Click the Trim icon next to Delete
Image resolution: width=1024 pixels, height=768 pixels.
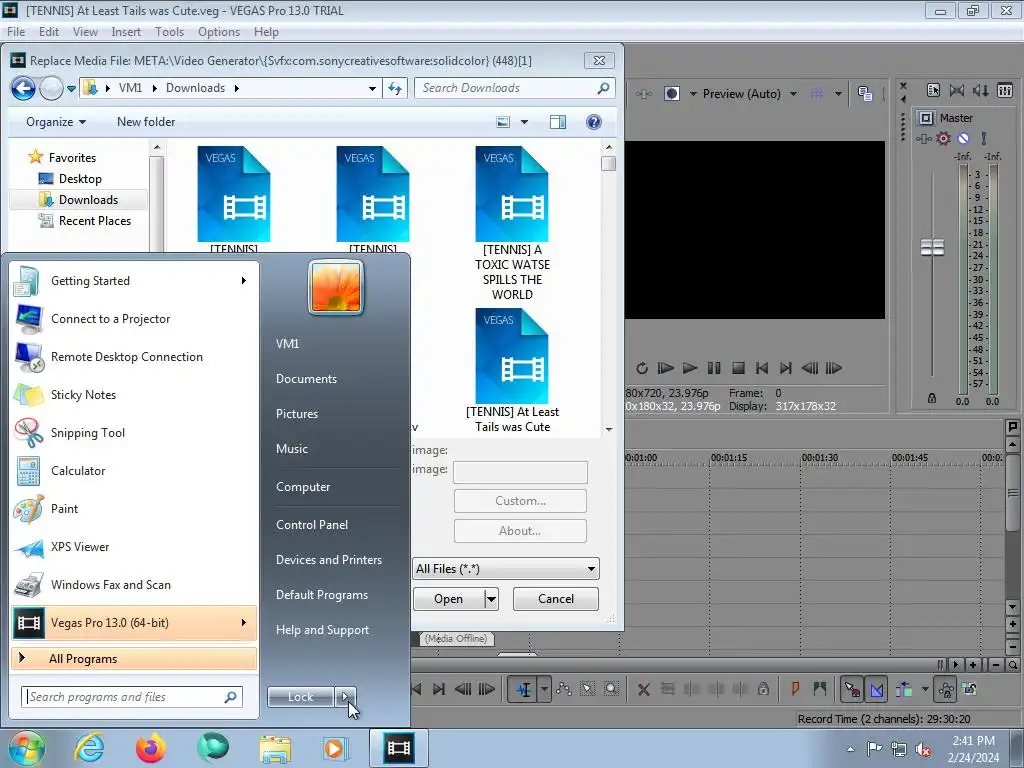667,690
